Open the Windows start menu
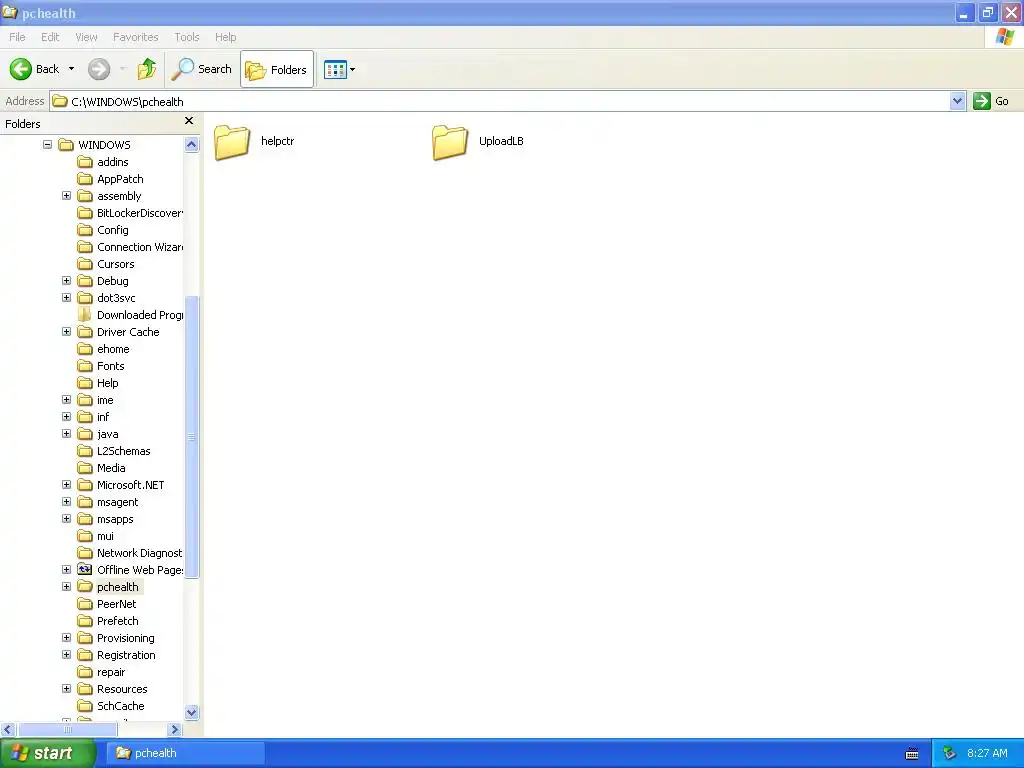Viewport: 1024px width, 768px height. tap(48, 753)
